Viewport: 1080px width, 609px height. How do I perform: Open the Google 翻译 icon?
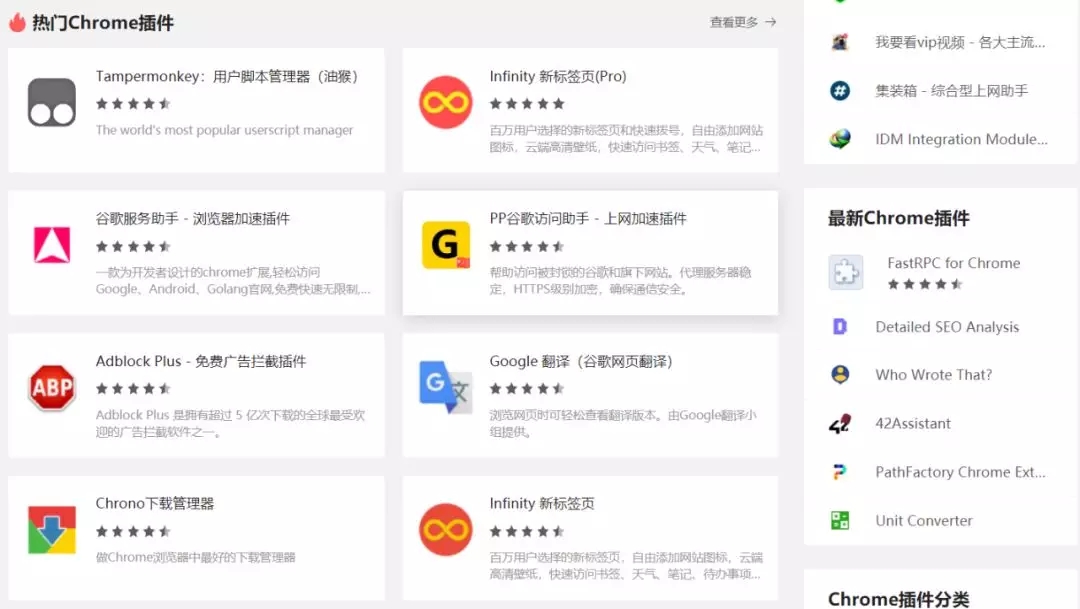coord(446,386)
